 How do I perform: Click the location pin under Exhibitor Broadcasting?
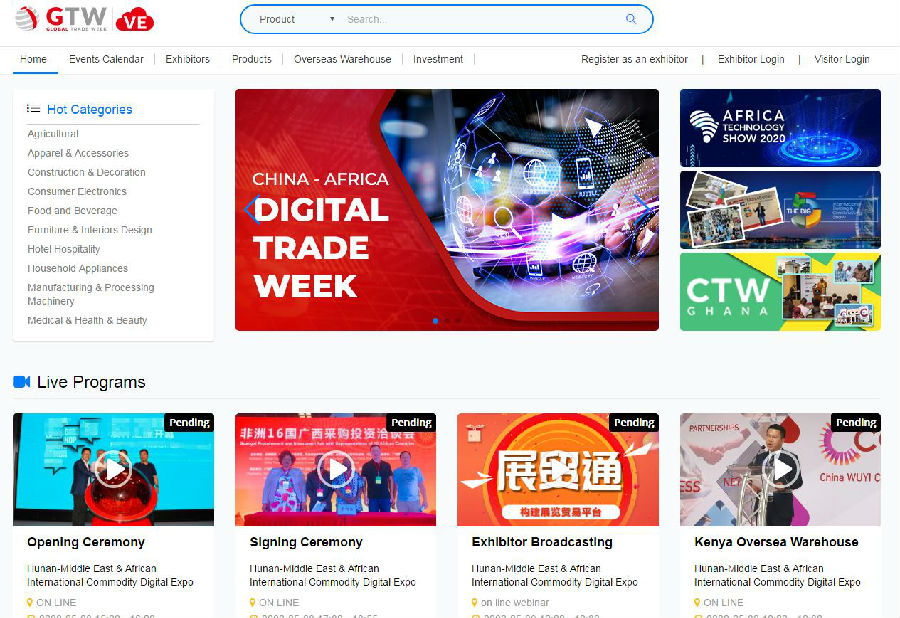474,603
